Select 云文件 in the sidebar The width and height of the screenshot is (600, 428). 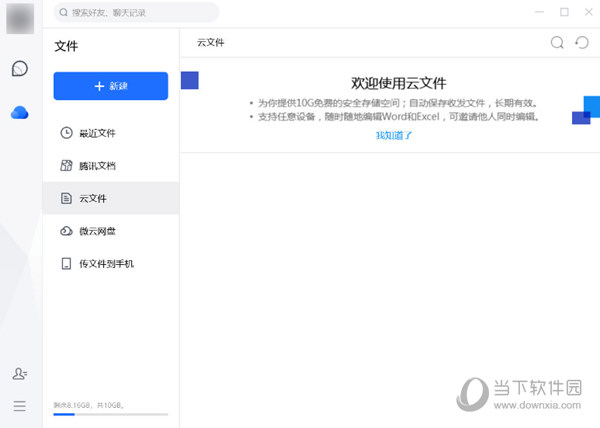click(x=111, y=198)
